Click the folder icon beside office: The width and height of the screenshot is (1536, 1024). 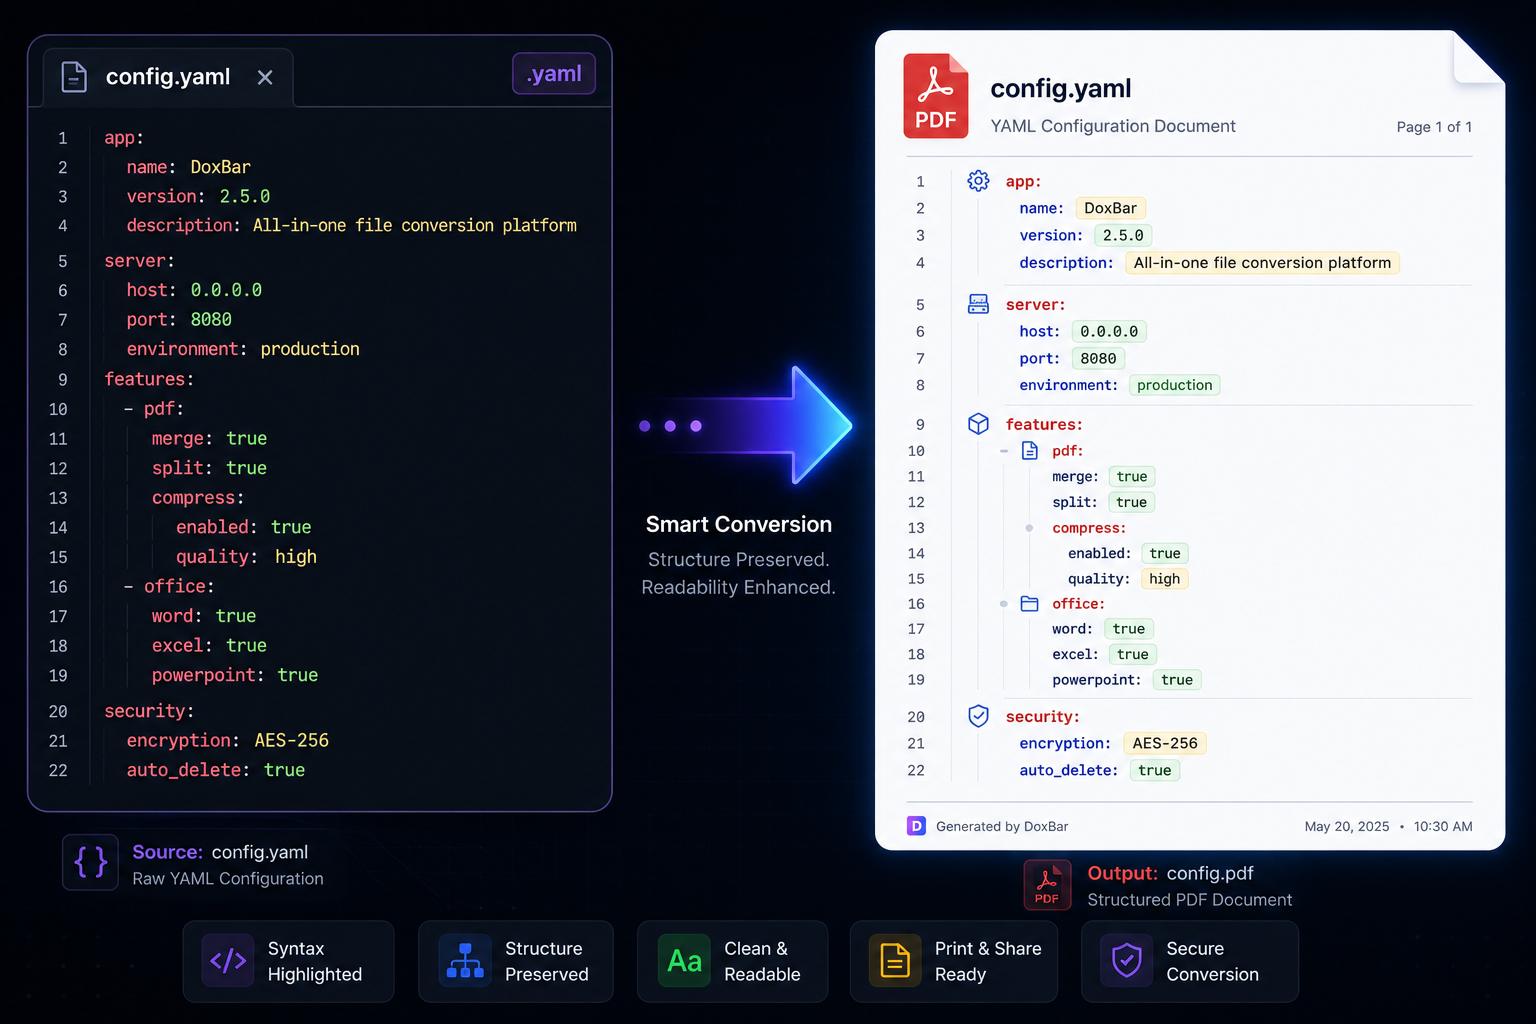pos(1029,604)
